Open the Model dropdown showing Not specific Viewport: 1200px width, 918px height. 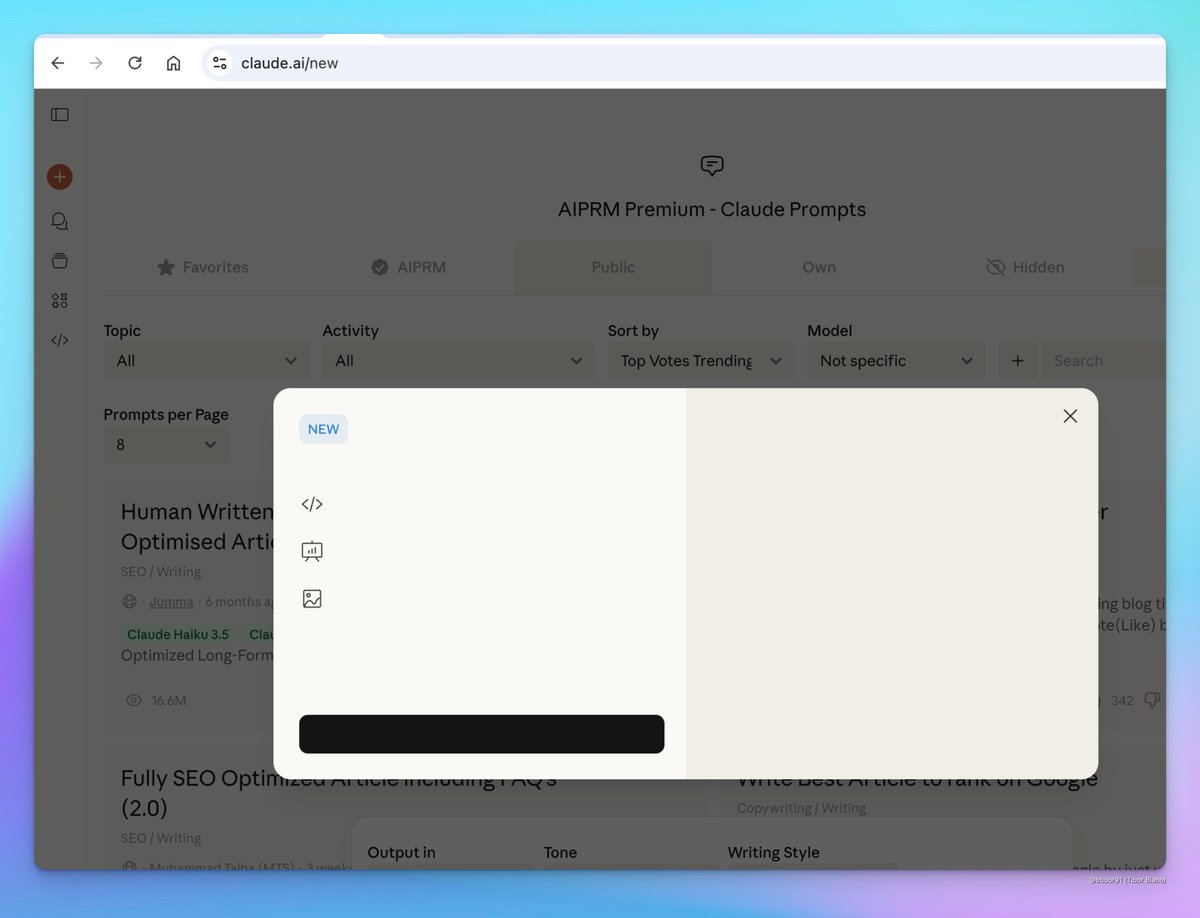point(895,360)
